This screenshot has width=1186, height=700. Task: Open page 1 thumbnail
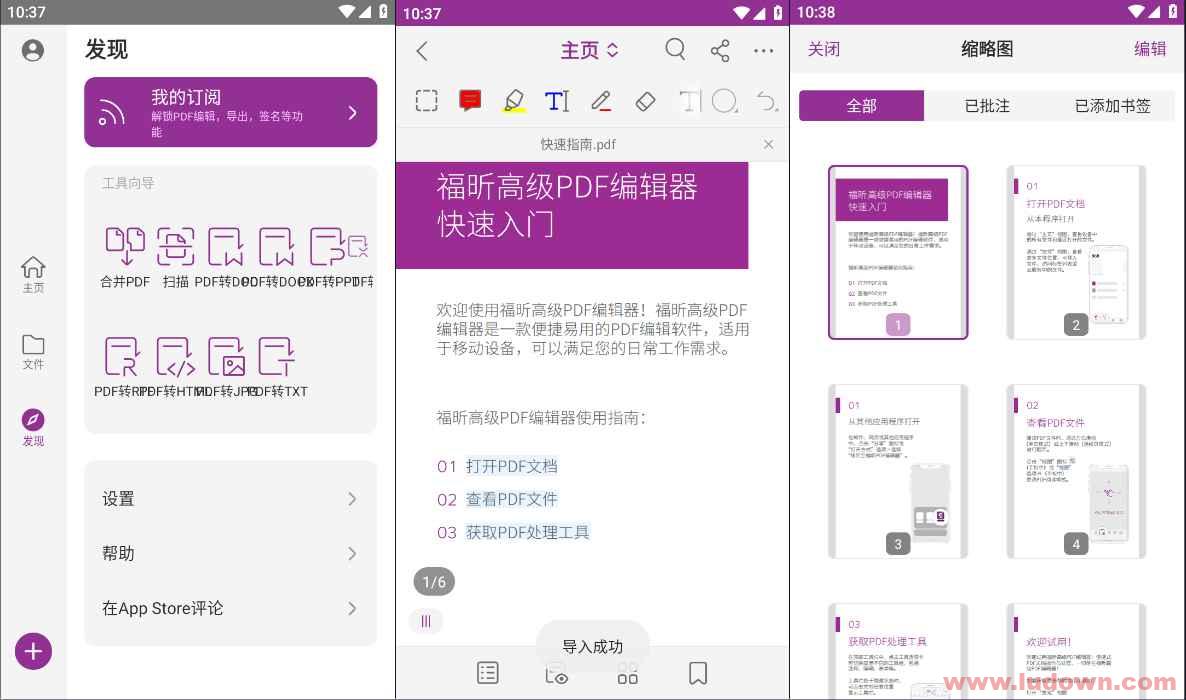[x=898, y=253]
